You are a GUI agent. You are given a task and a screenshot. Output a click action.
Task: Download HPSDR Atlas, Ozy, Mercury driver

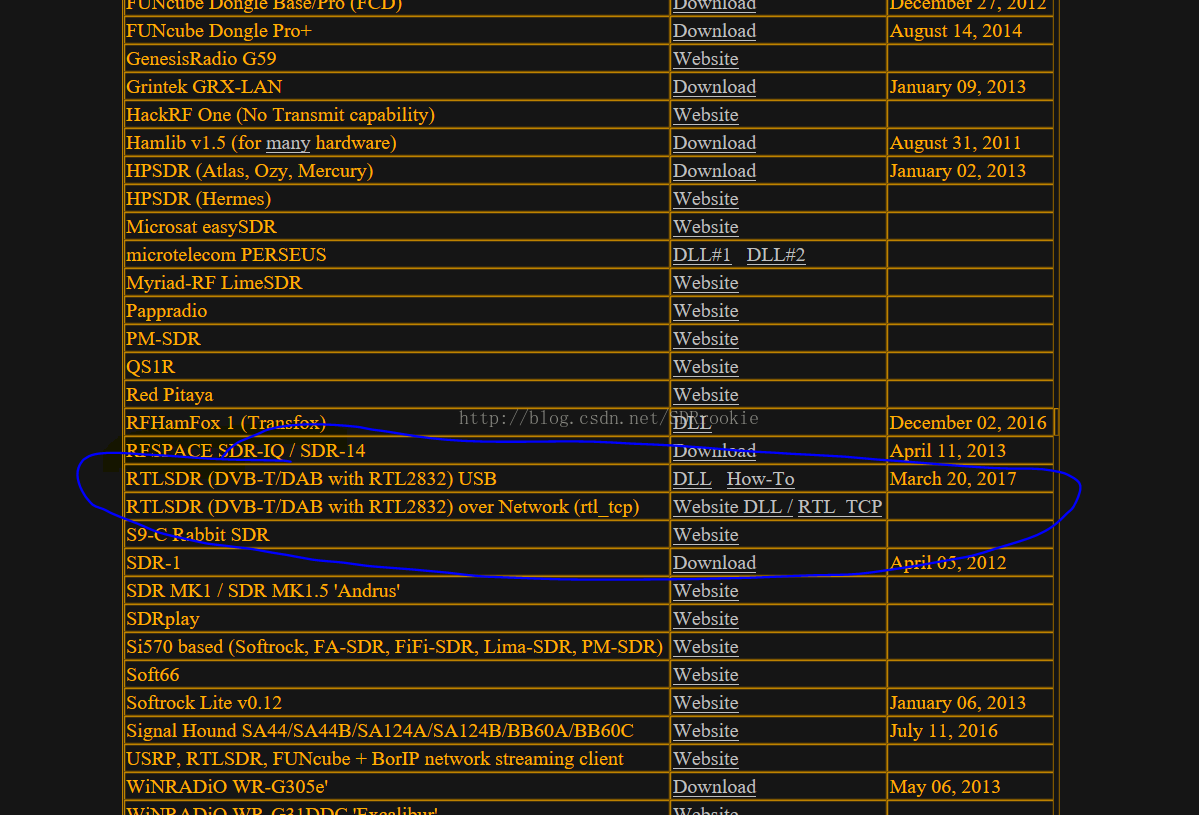[x=714, y=170]
